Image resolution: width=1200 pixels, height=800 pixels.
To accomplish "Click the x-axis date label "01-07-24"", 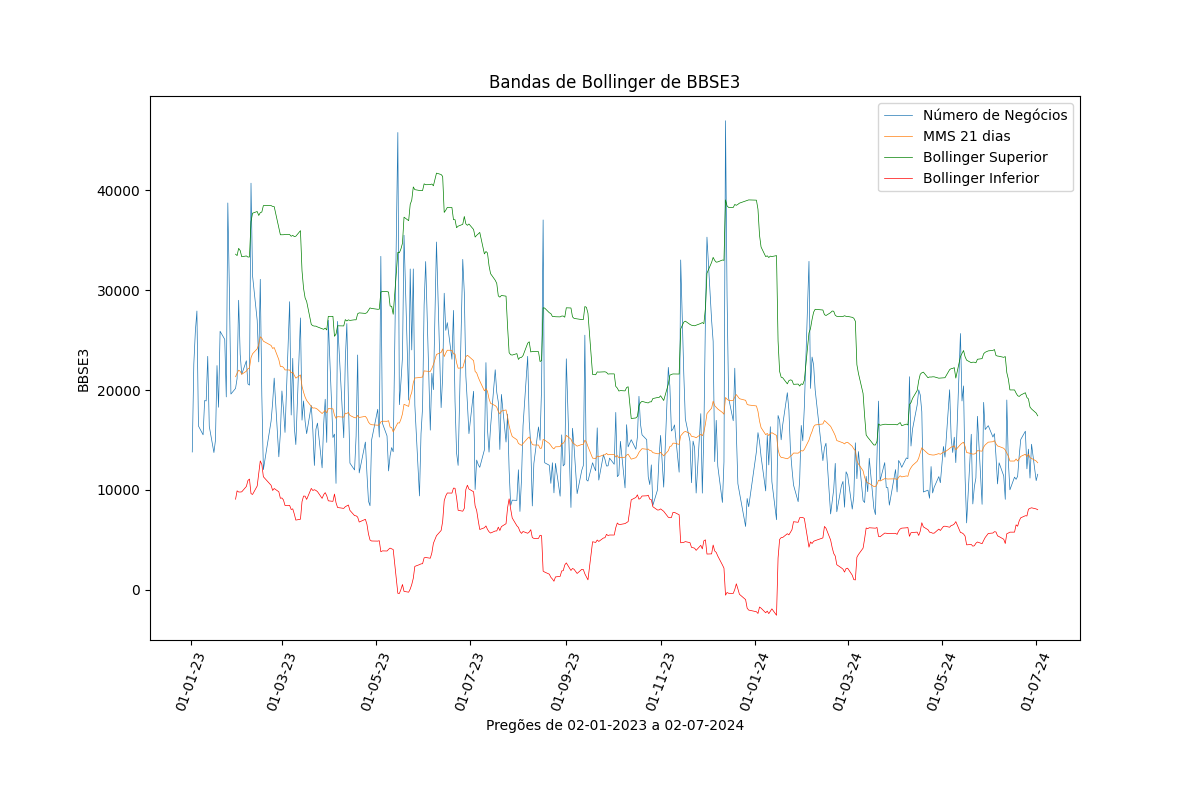I will pyautogui.click(x=1036, y=681).
